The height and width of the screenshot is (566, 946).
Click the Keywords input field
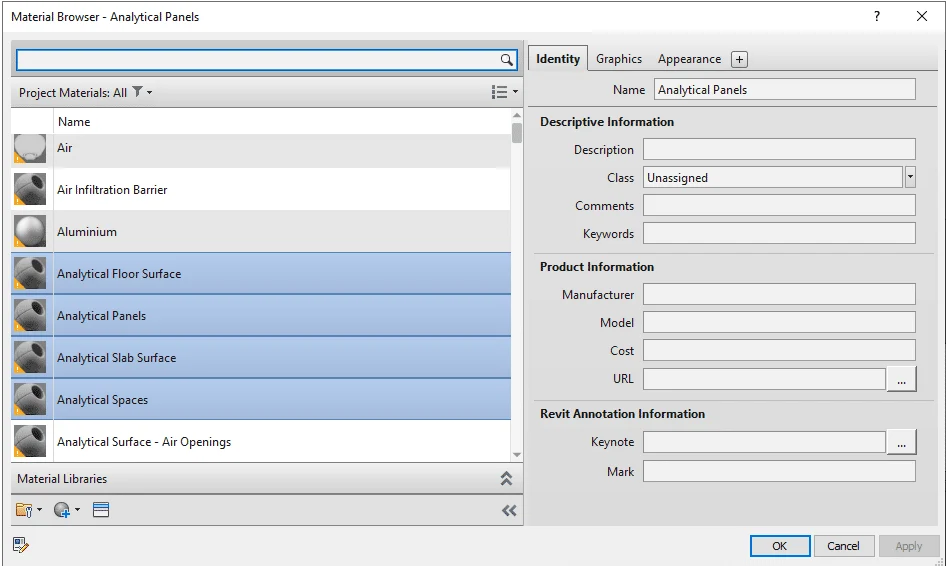779,233
